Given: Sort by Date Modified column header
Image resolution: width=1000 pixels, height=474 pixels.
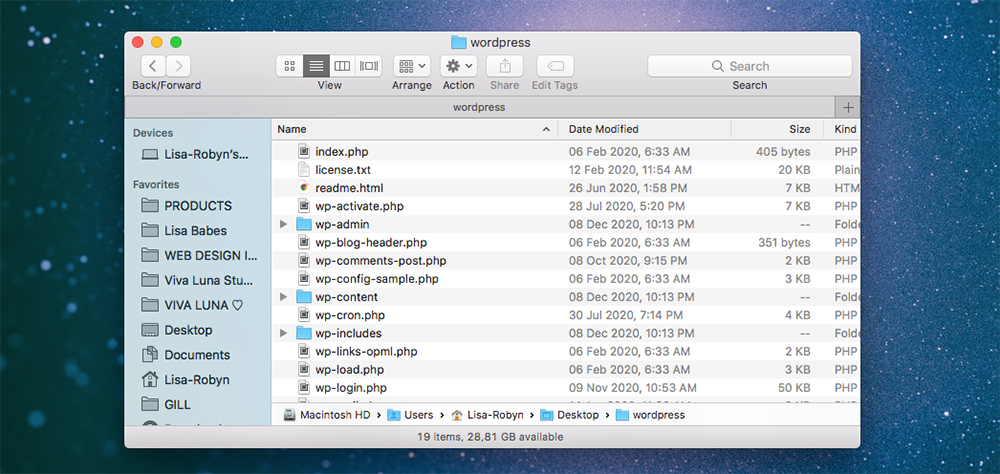Looking at the screenshot, I should tap(604, 129).
